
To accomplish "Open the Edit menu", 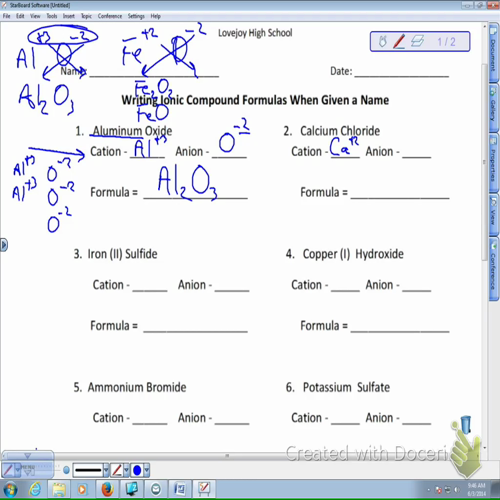I will [x=20, y=16].
